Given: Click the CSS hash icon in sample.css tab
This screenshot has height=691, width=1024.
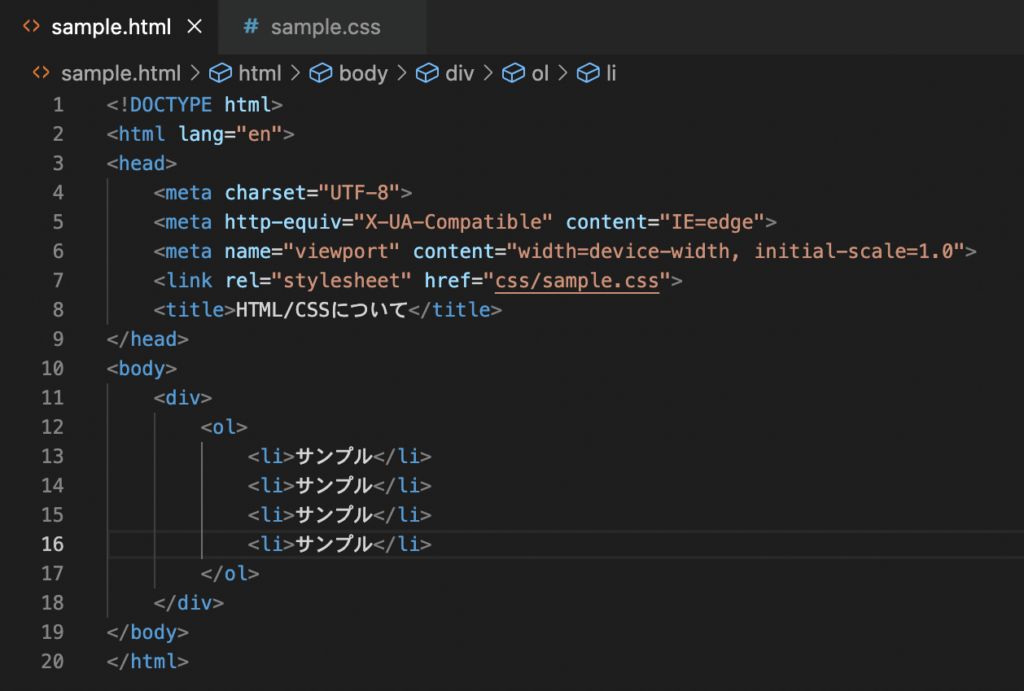Looking at the screenshot, I should [251, 27].
